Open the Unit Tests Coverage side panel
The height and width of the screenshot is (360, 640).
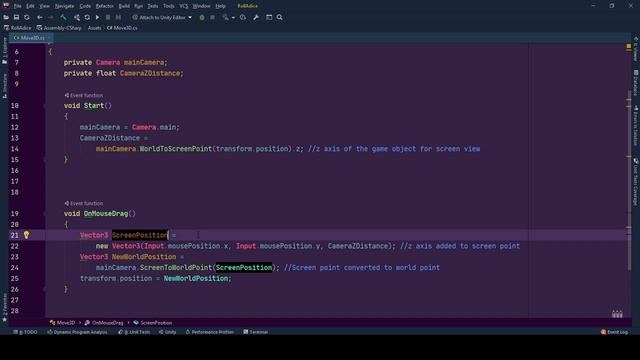[x=636, y=182]
